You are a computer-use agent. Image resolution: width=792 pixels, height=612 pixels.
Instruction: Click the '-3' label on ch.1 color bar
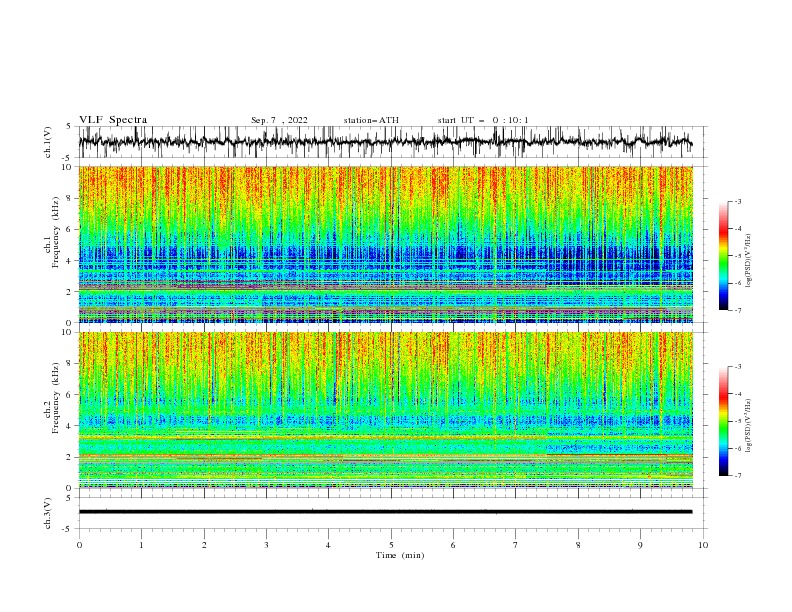pos(737,201)
